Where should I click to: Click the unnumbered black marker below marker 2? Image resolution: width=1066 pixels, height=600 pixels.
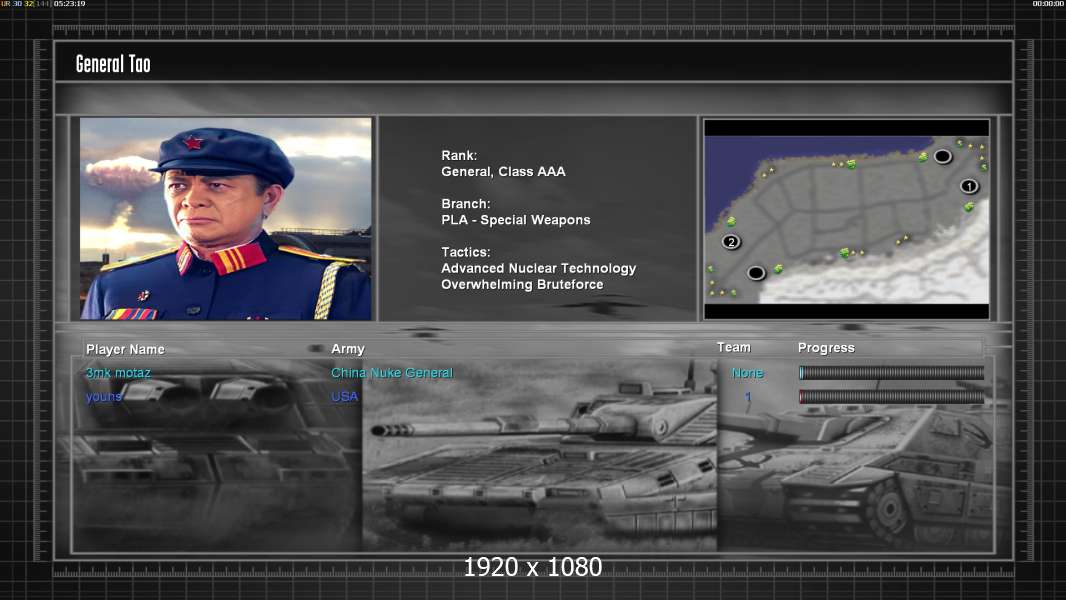click(x=756, y=272)
